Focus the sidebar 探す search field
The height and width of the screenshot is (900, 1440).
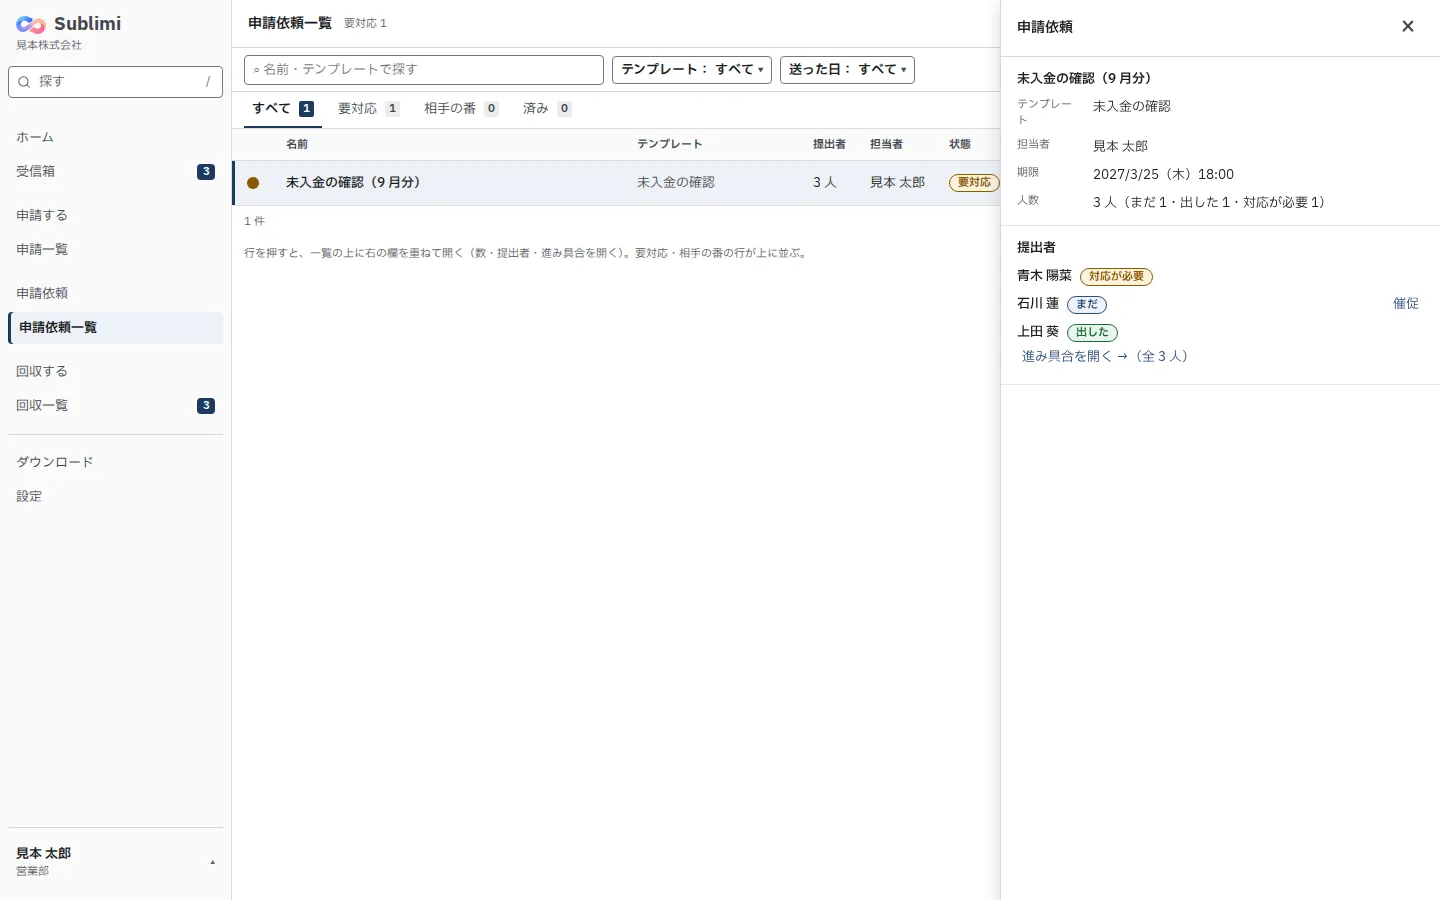115,82
